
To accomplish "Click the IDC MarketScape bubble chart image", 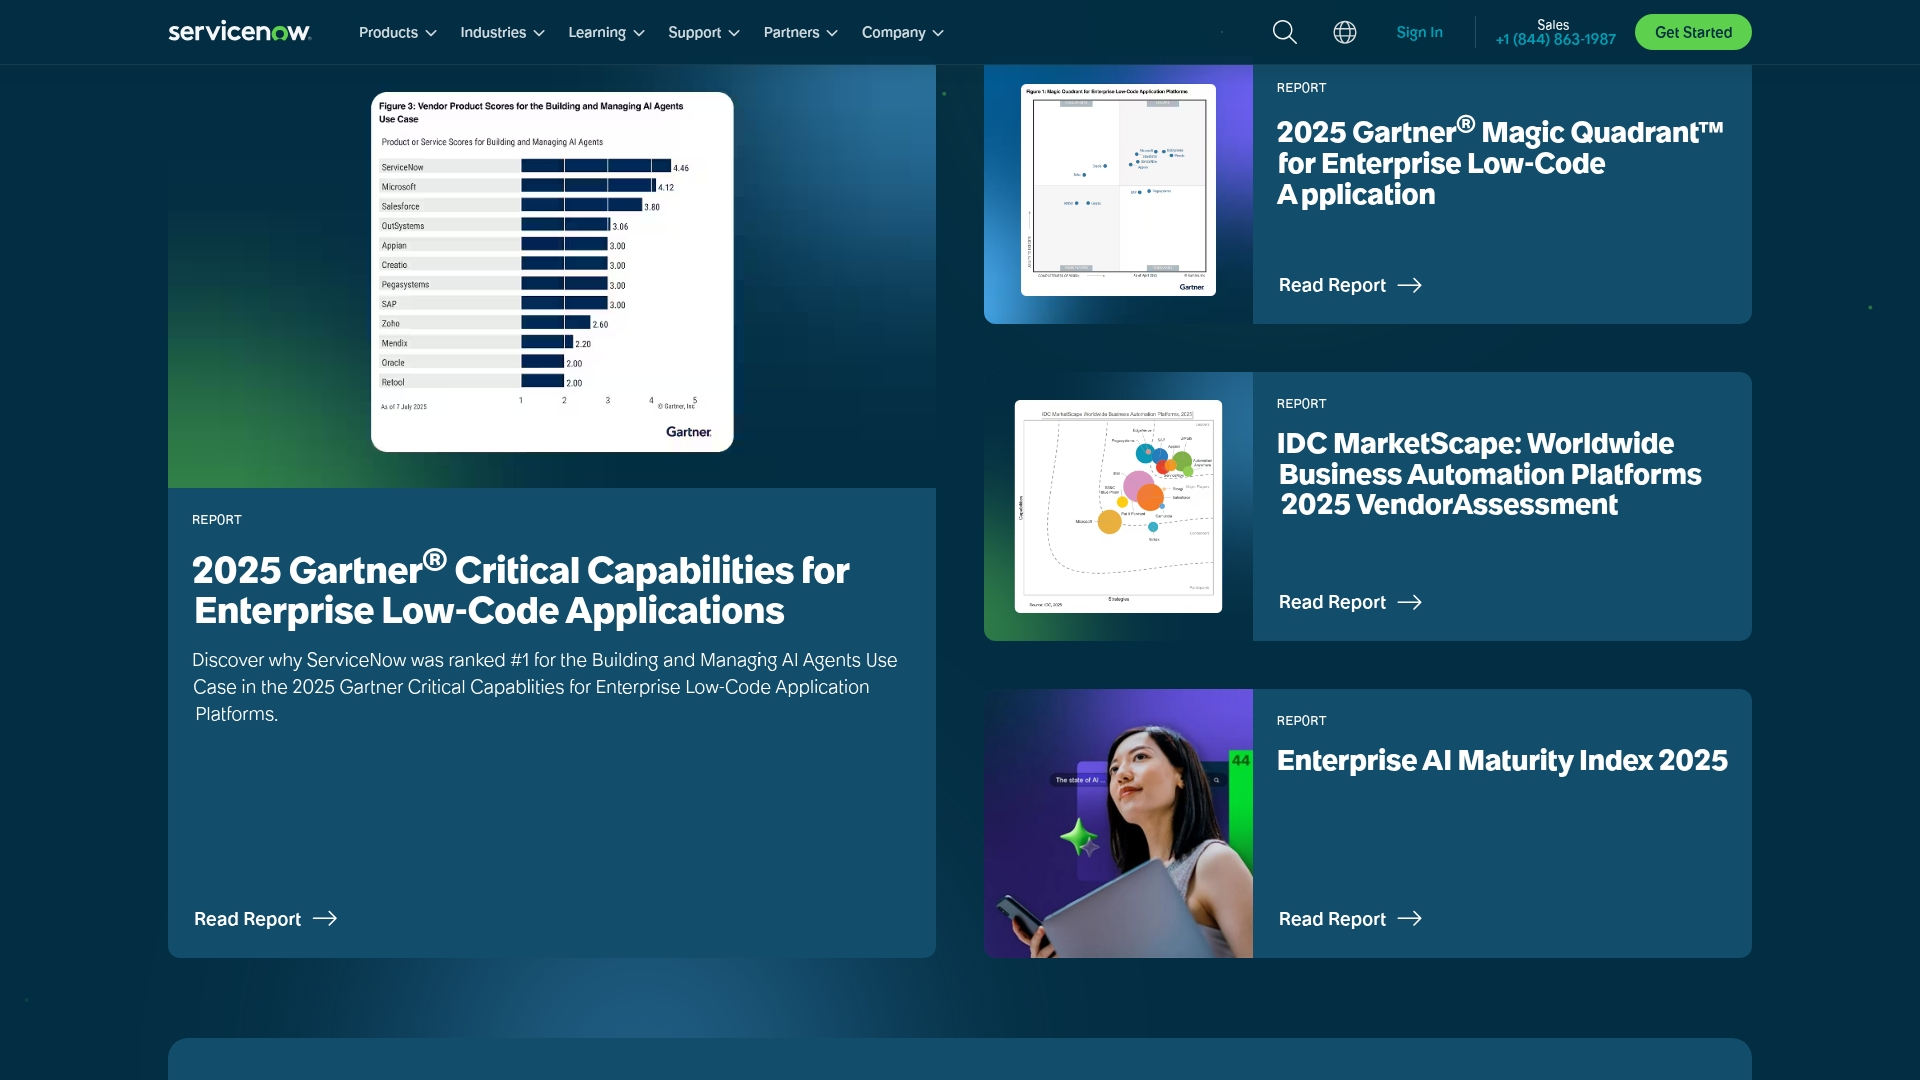I will tap(1117, 505).
